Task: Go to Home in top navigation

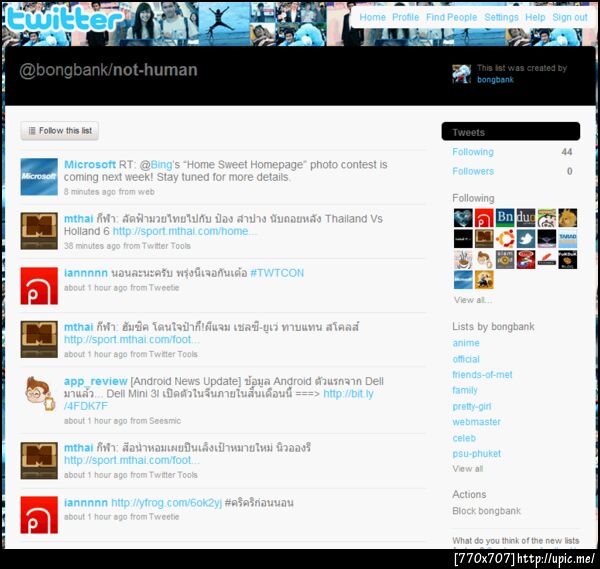Action: (372, 17)
